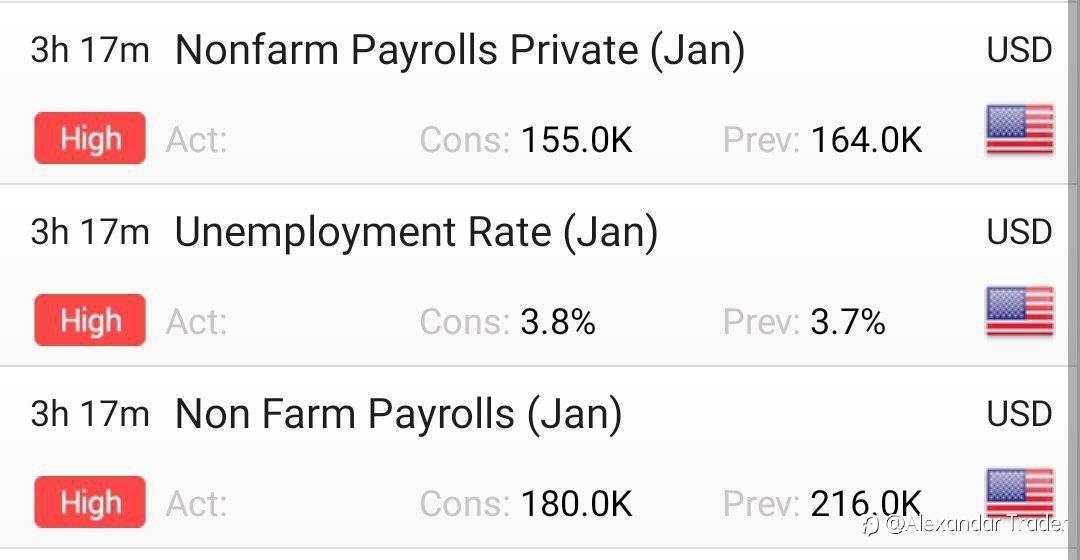
Task: Click USD label in Nonfarm Payrolls Private row
Action: 1019,50
